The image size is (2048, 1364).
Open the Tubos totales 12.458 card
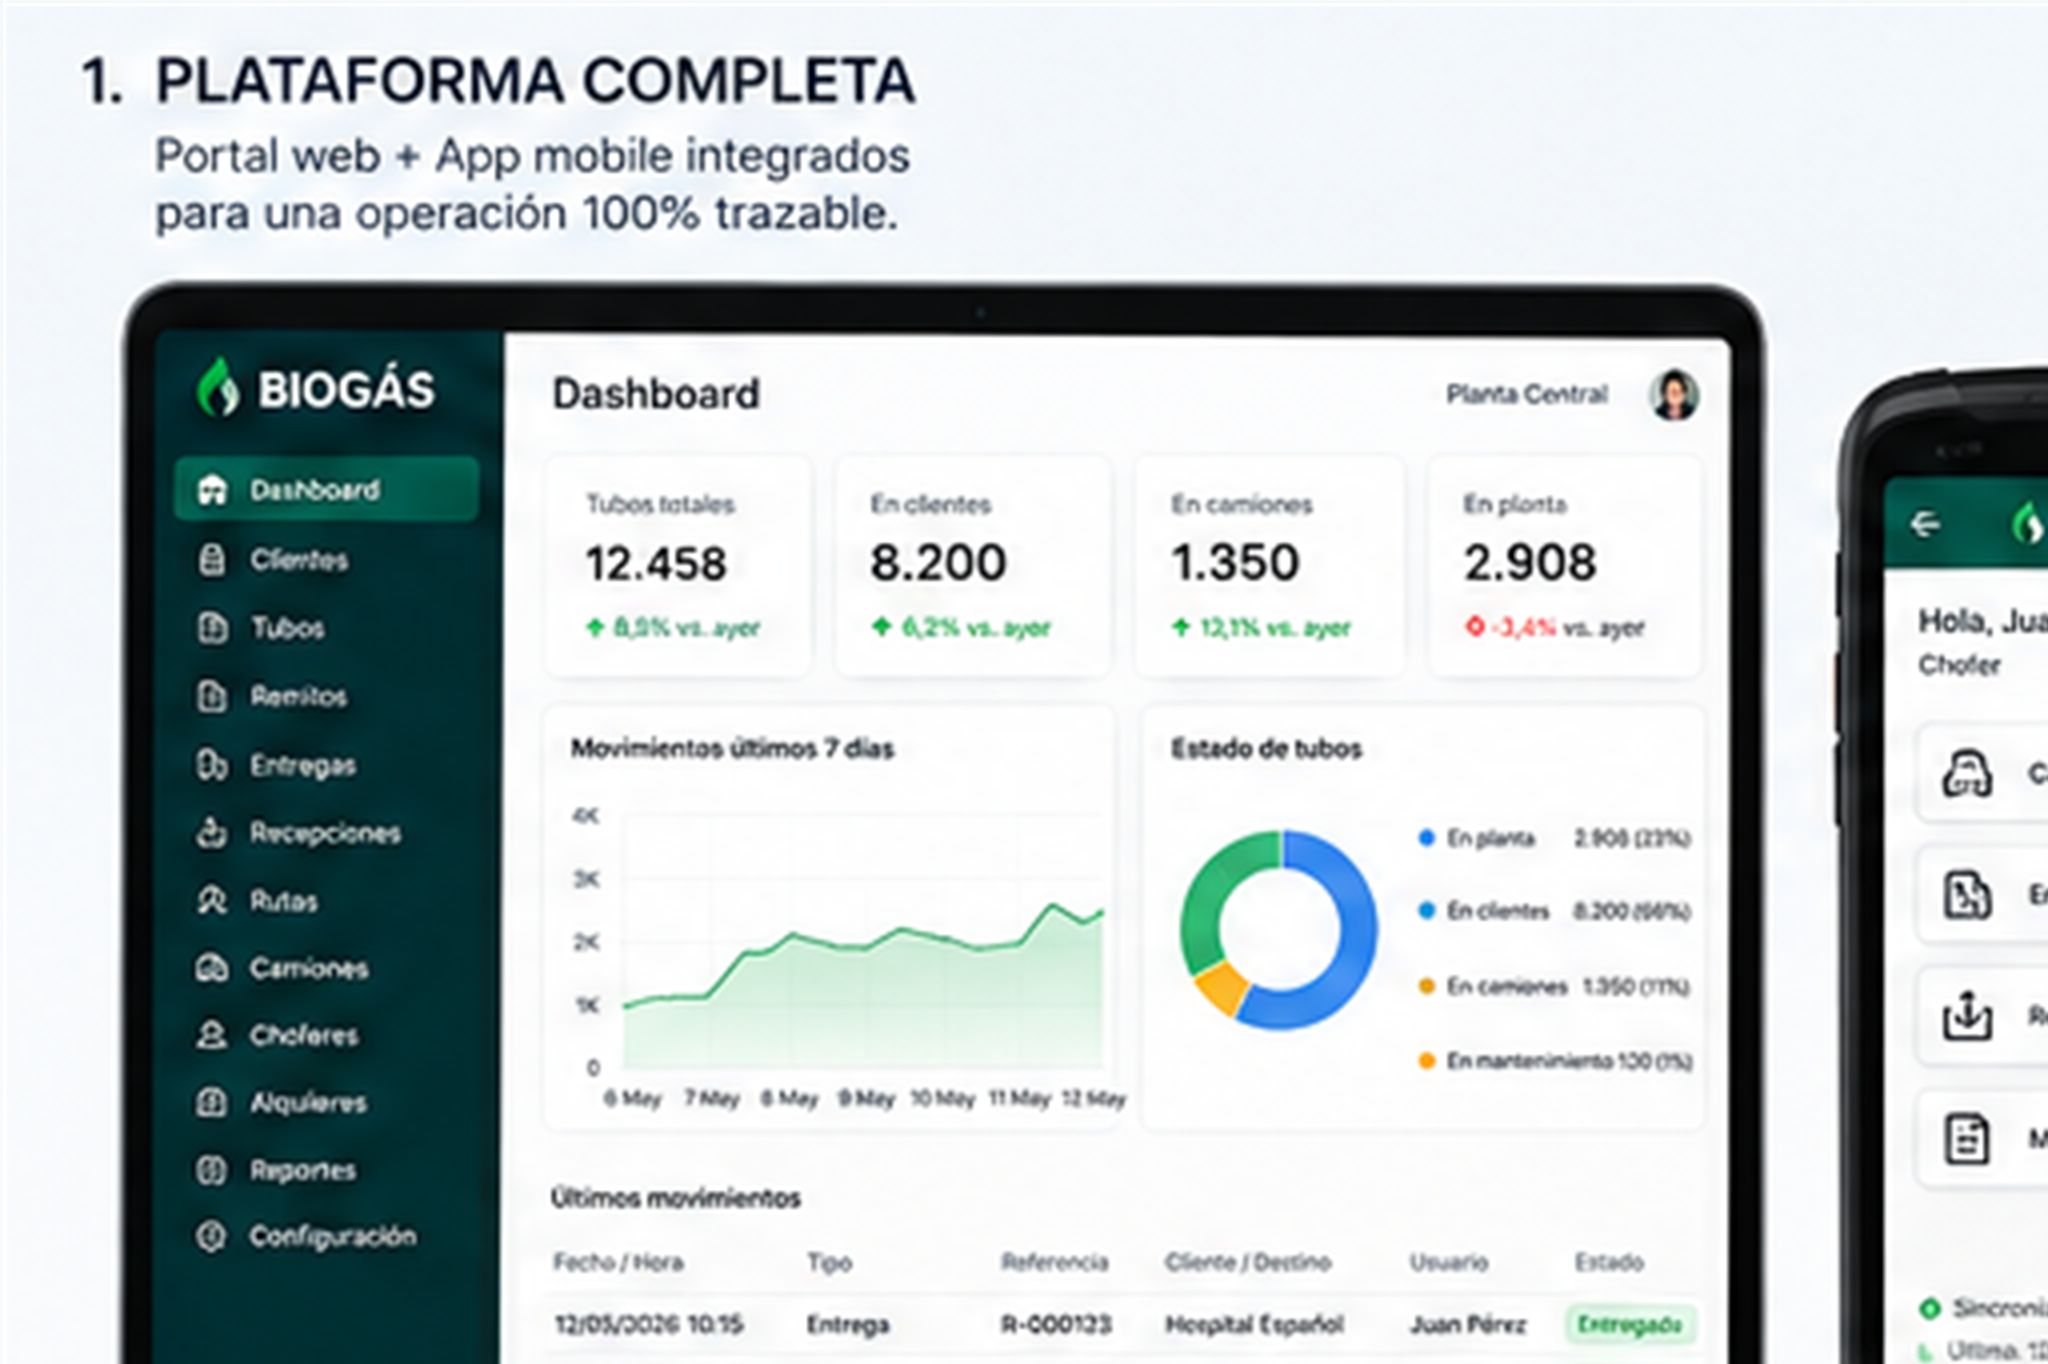pos(678,566)
